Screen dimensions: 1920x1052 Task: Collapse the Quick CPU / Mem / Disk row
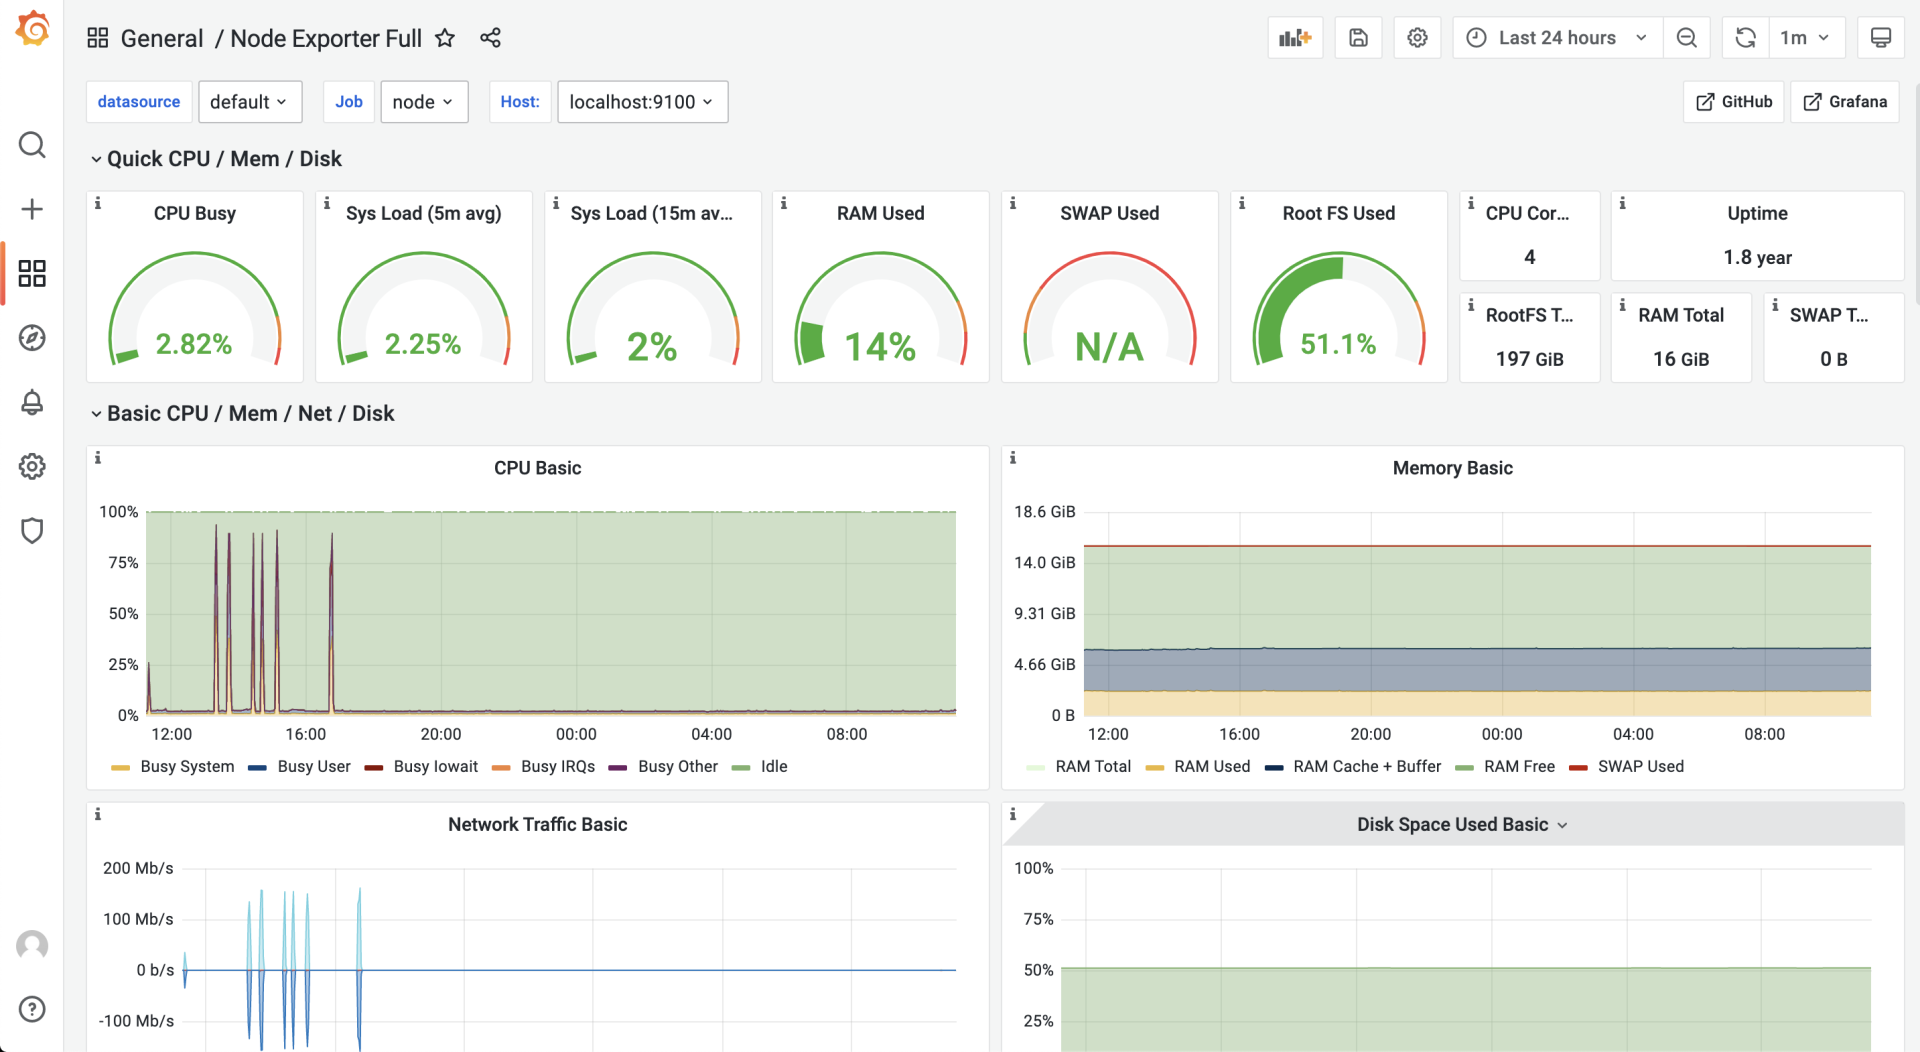click(x=223, y=159)
